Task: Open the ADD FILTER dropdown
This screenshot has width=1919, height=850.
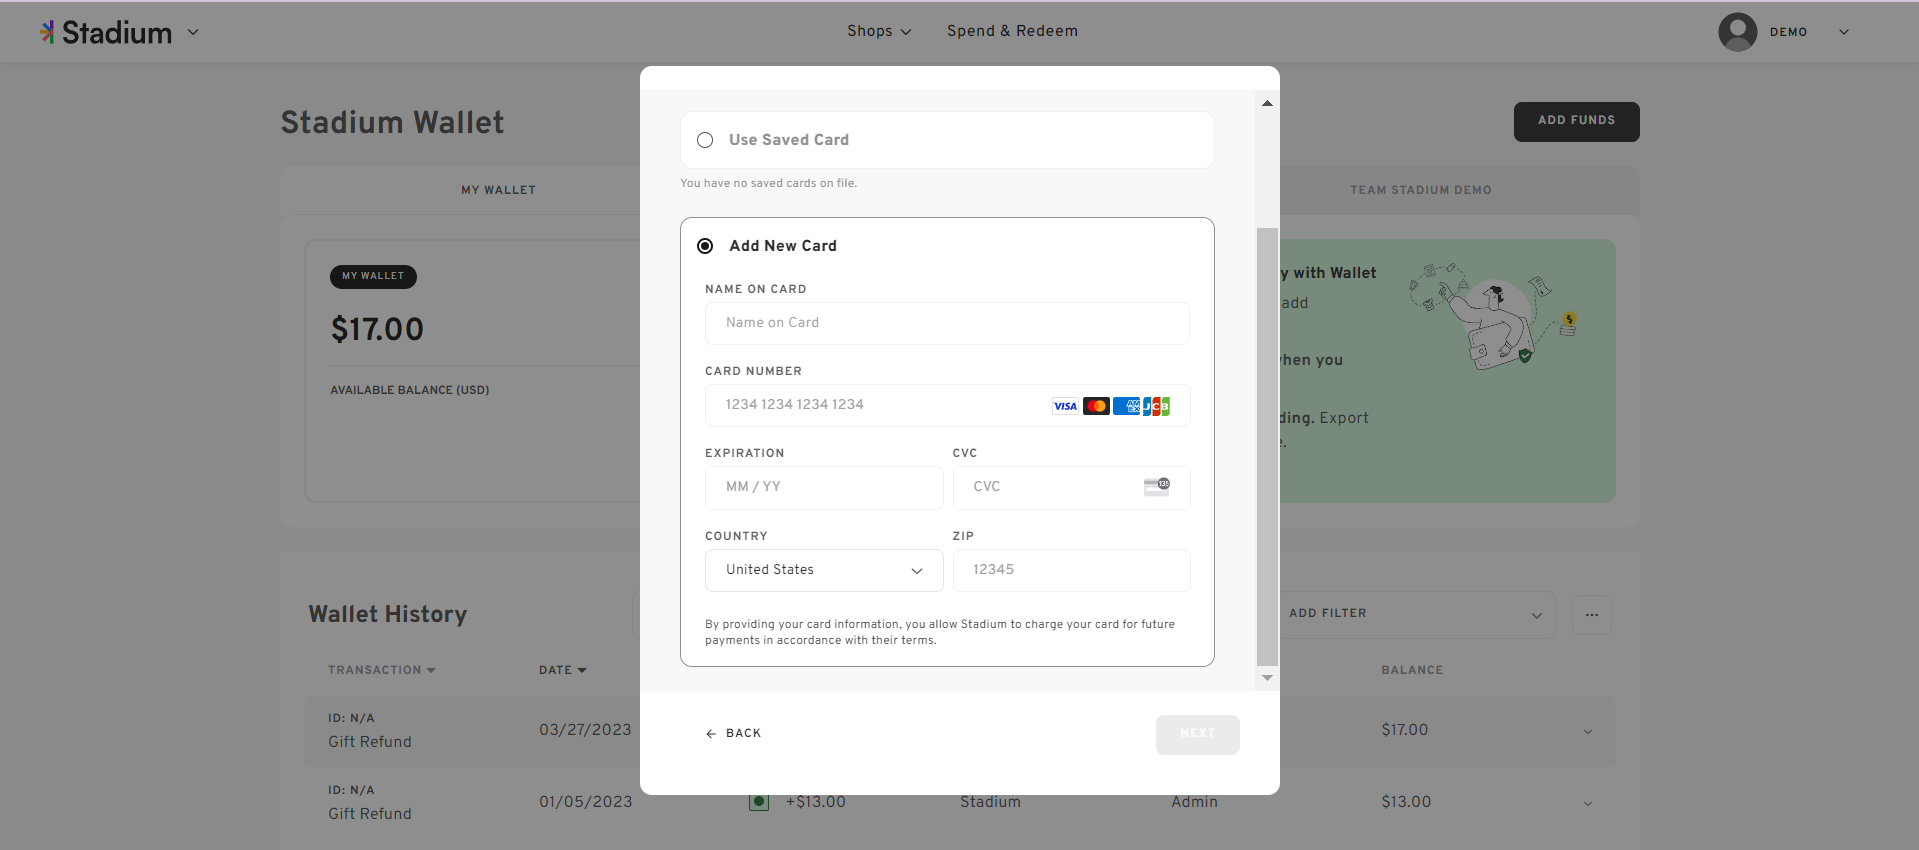Action: click(x=1416, y=614)
